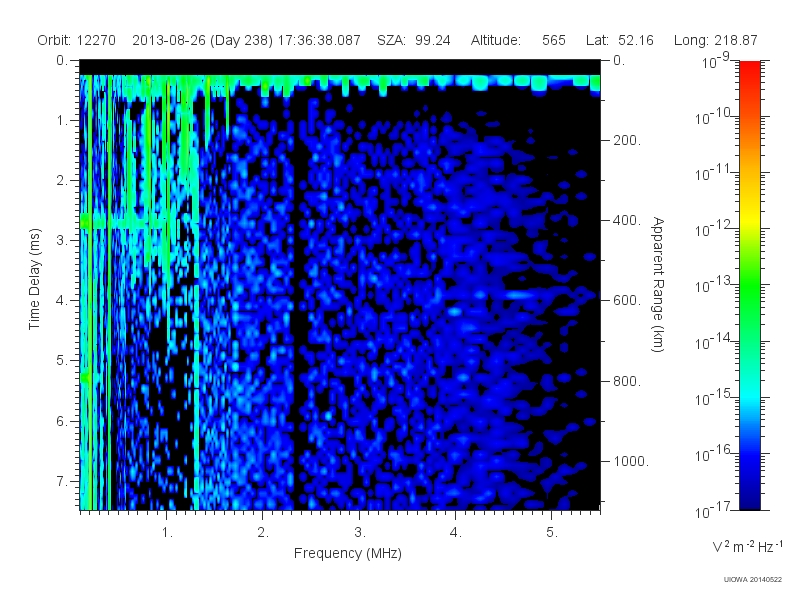800x600 pixels.
Task: Click the '4.' tick on frequency axis
Action: tap(456, 533)
